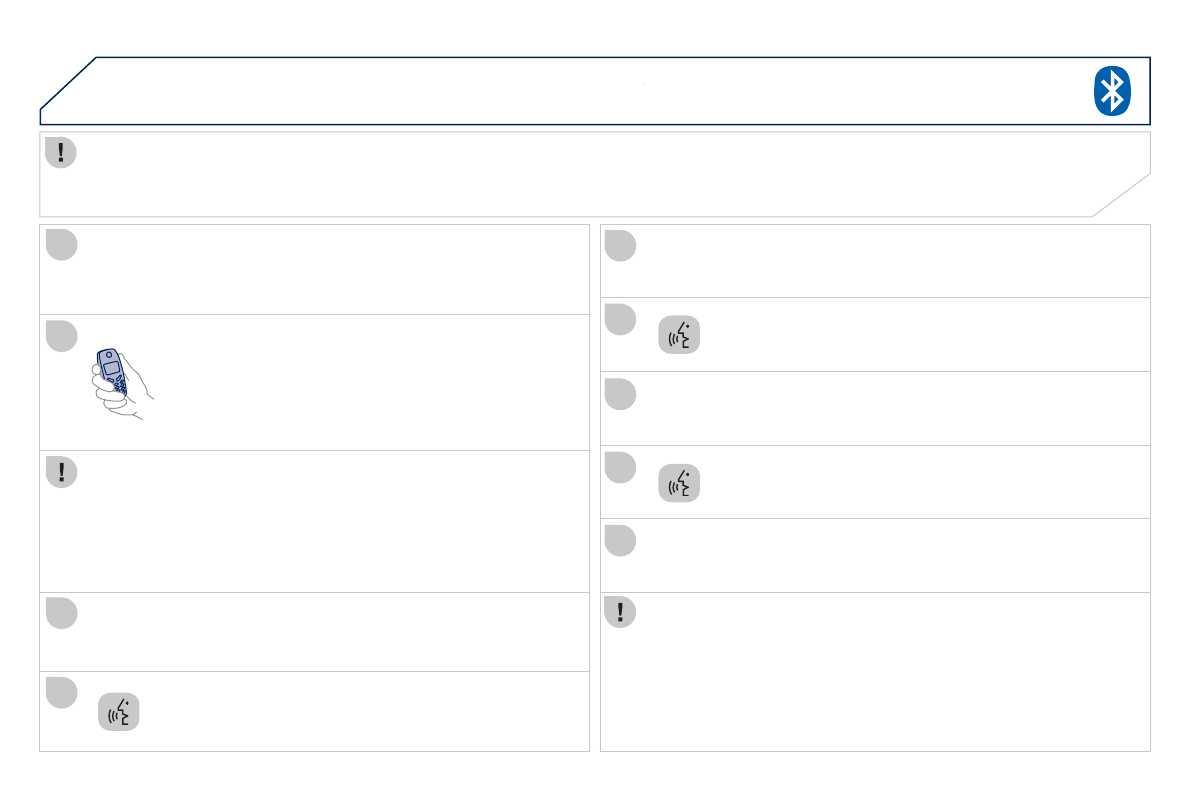Select the step circle beside the upper right voice icon
This screenshot has width=1191, height=794.
(x=620, y=319)
